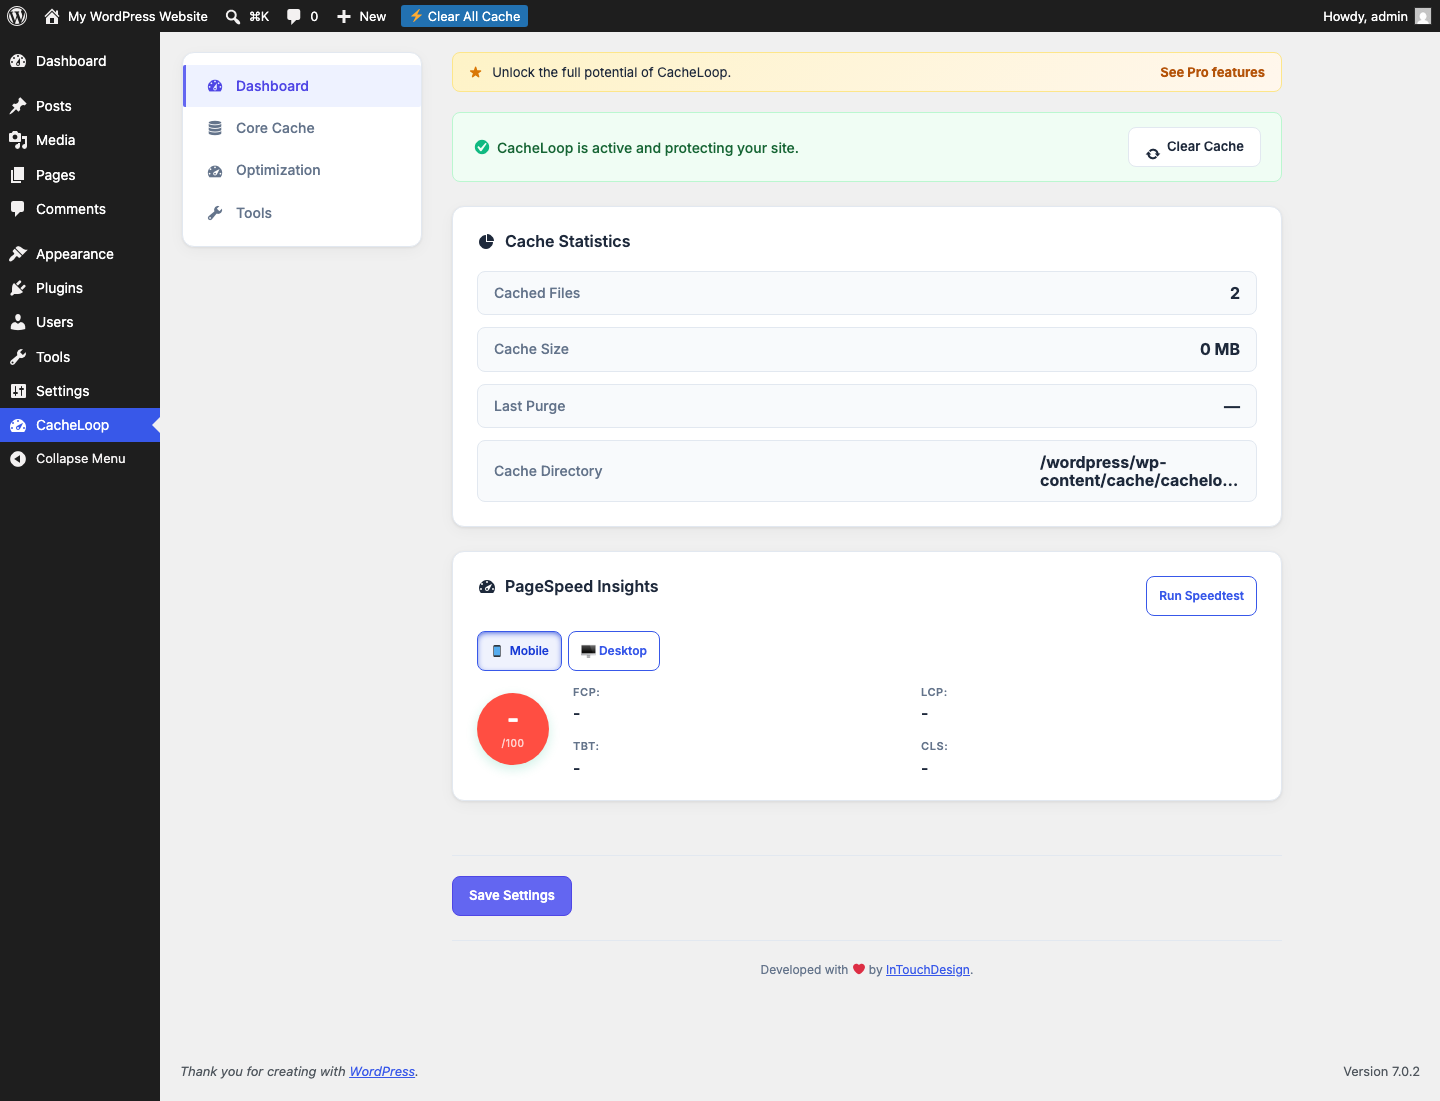
Task: Click the refresh icon on Clear Cache
Action: coord(1153,153)
